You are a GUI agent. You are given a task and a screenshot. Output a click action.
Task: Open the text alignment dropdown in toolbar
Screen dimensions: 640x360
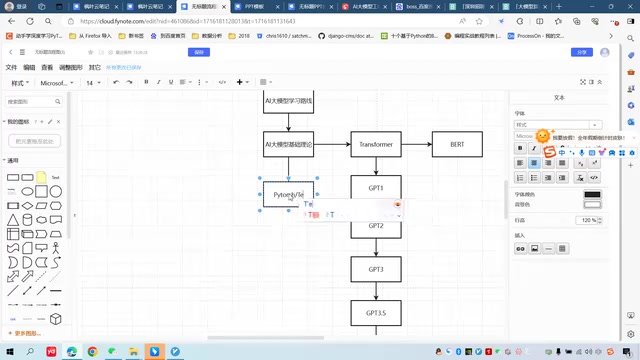(185, 82)
